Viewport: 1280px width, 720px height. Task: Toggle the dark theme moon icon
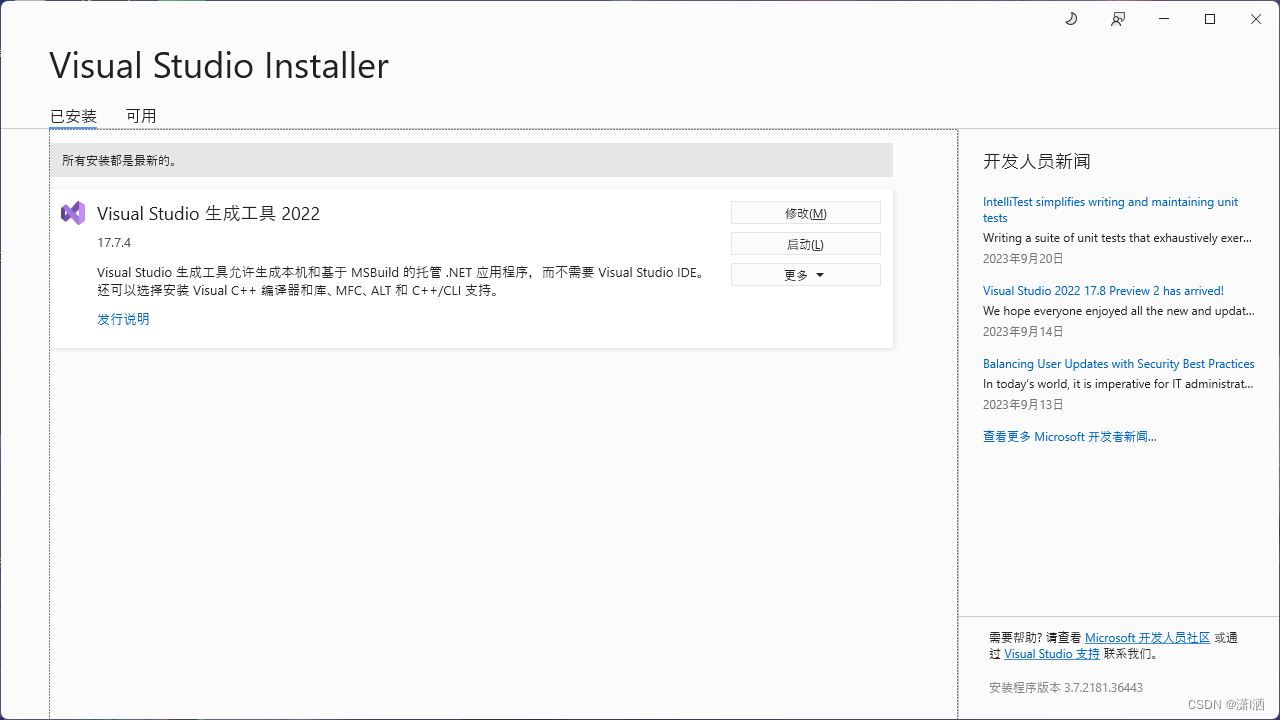point(1071,19)
